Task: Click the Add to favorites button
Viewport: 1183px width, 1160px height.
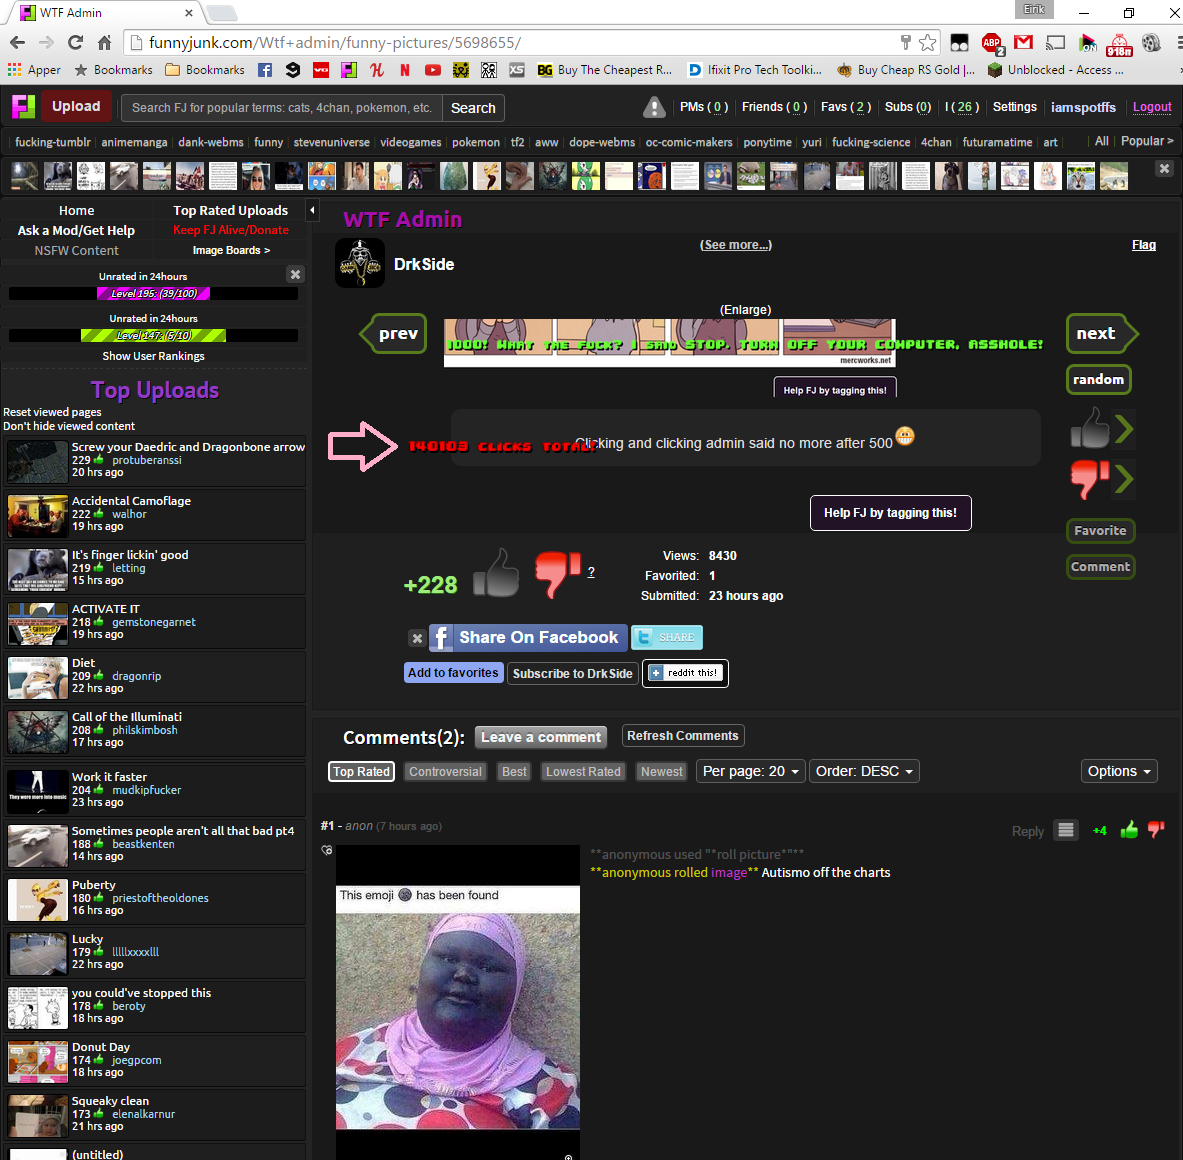Action: point(453,673)
